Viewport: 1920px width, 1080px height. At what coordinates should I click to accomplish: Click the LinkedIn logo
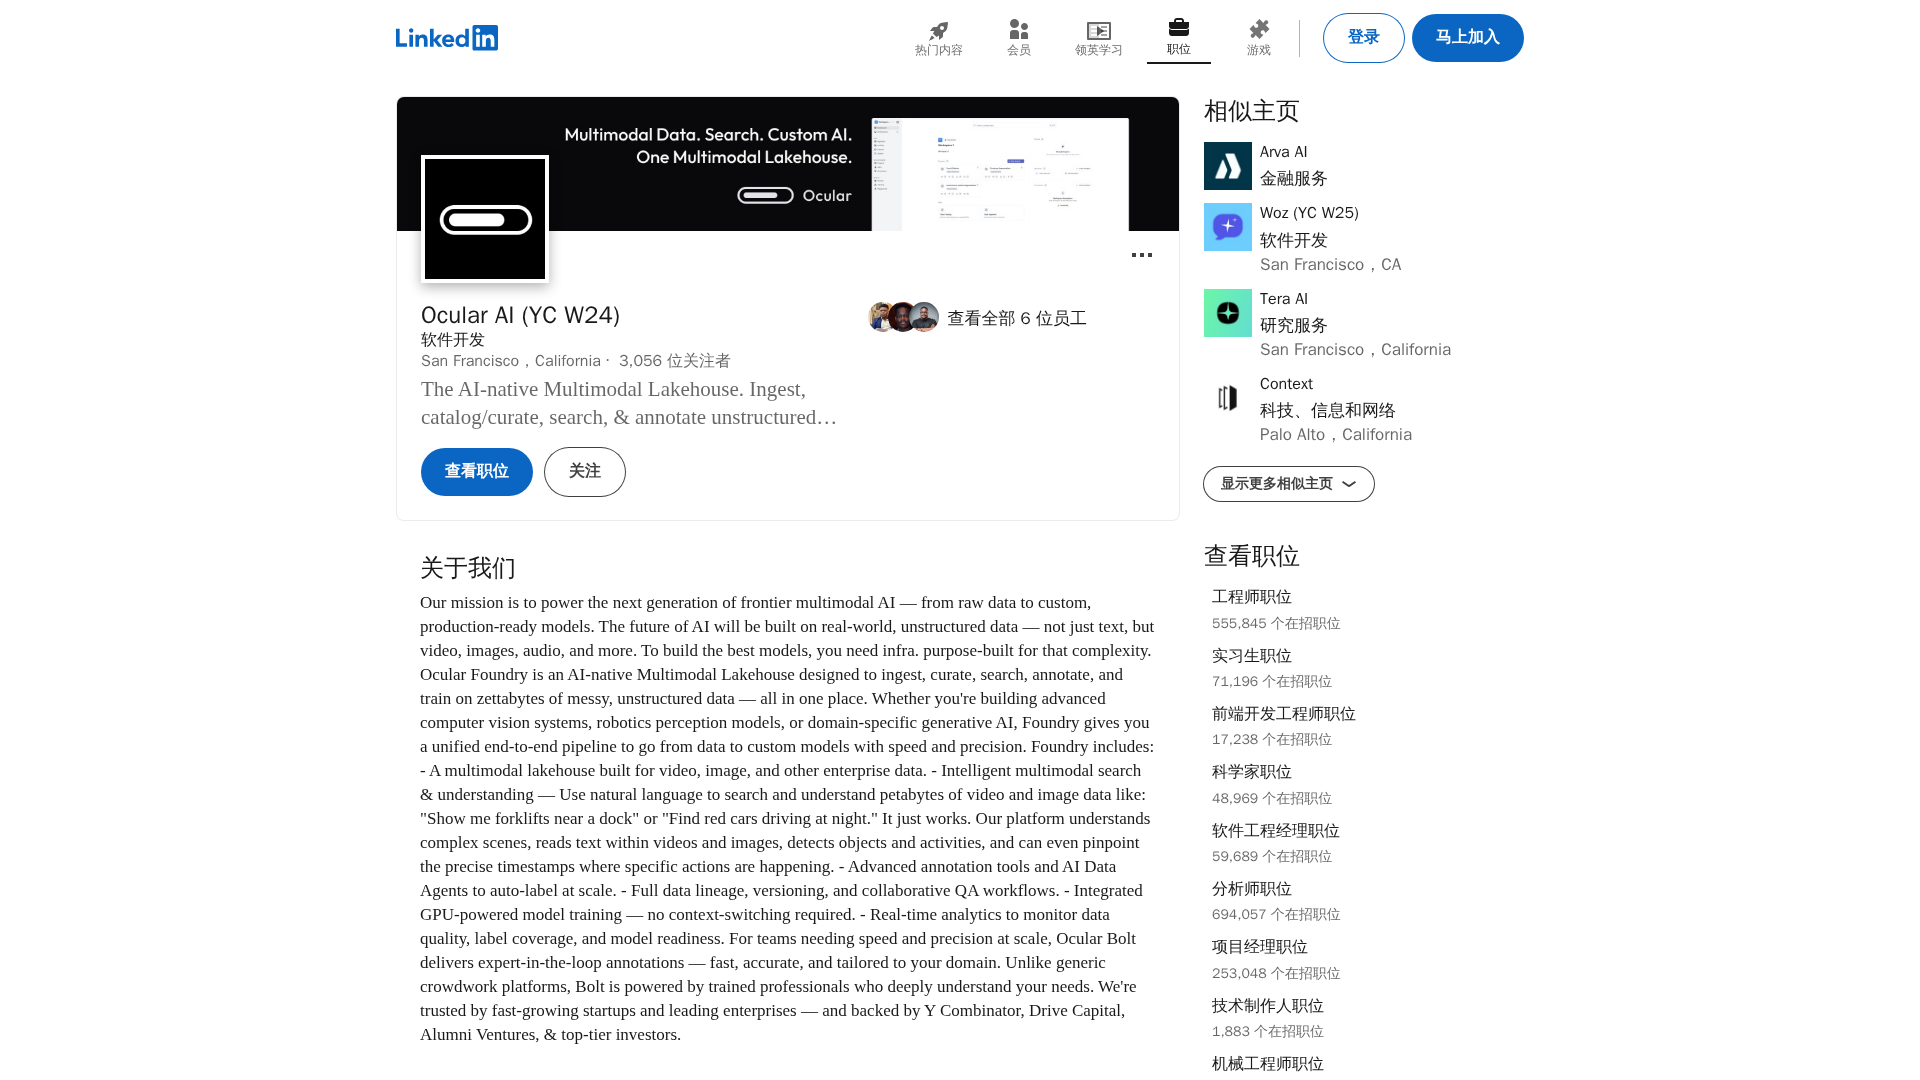pos(446,38)
